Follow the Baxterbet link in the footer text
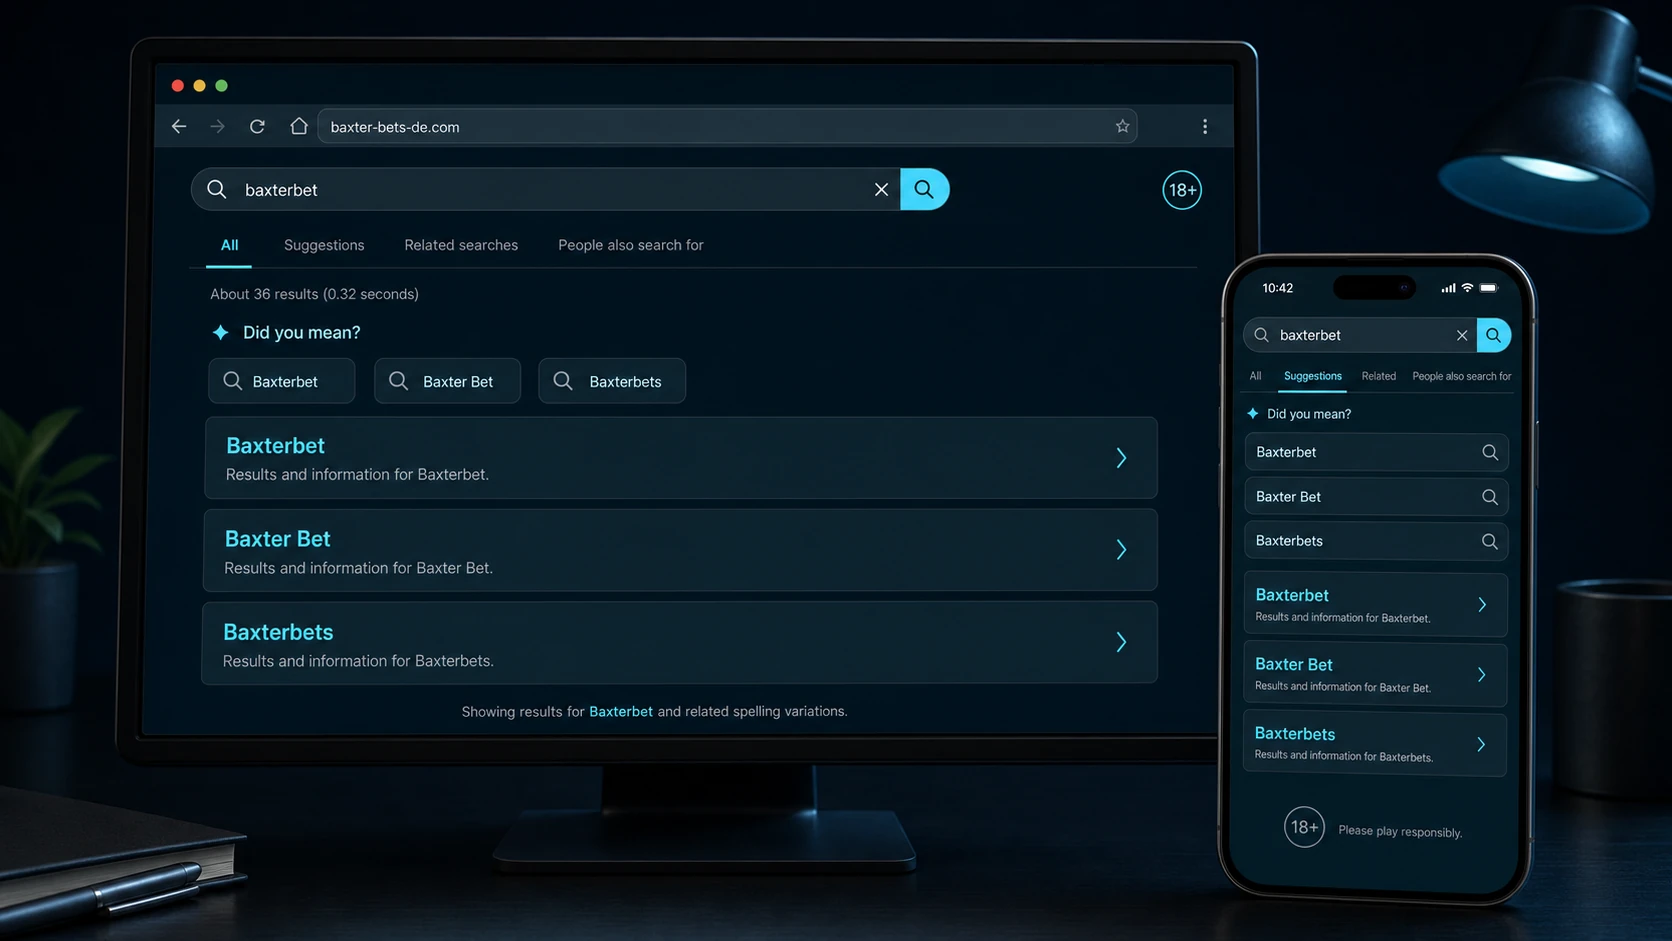 (x=621, y=711)
